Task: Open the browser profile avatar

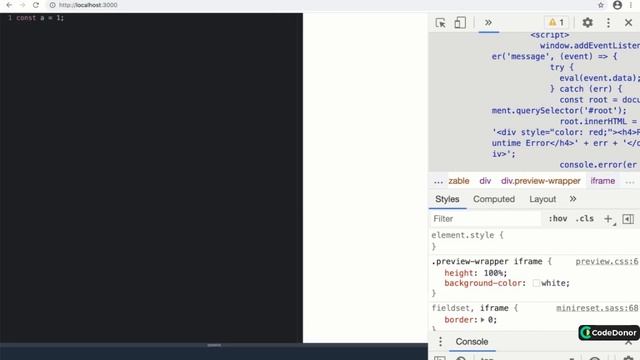Action: click(x=617, y=5)
